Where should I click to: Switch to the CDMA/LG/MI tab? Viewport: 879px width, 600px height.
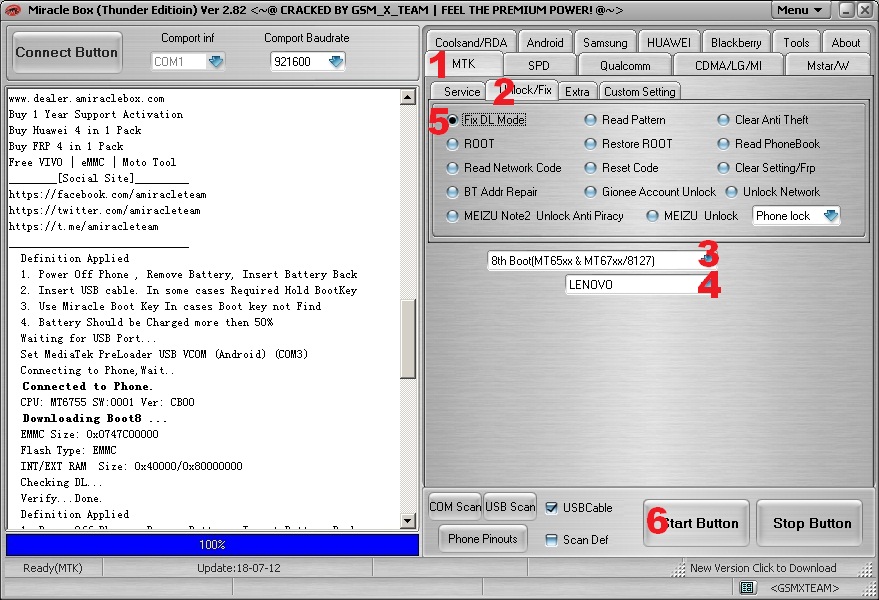728,66
